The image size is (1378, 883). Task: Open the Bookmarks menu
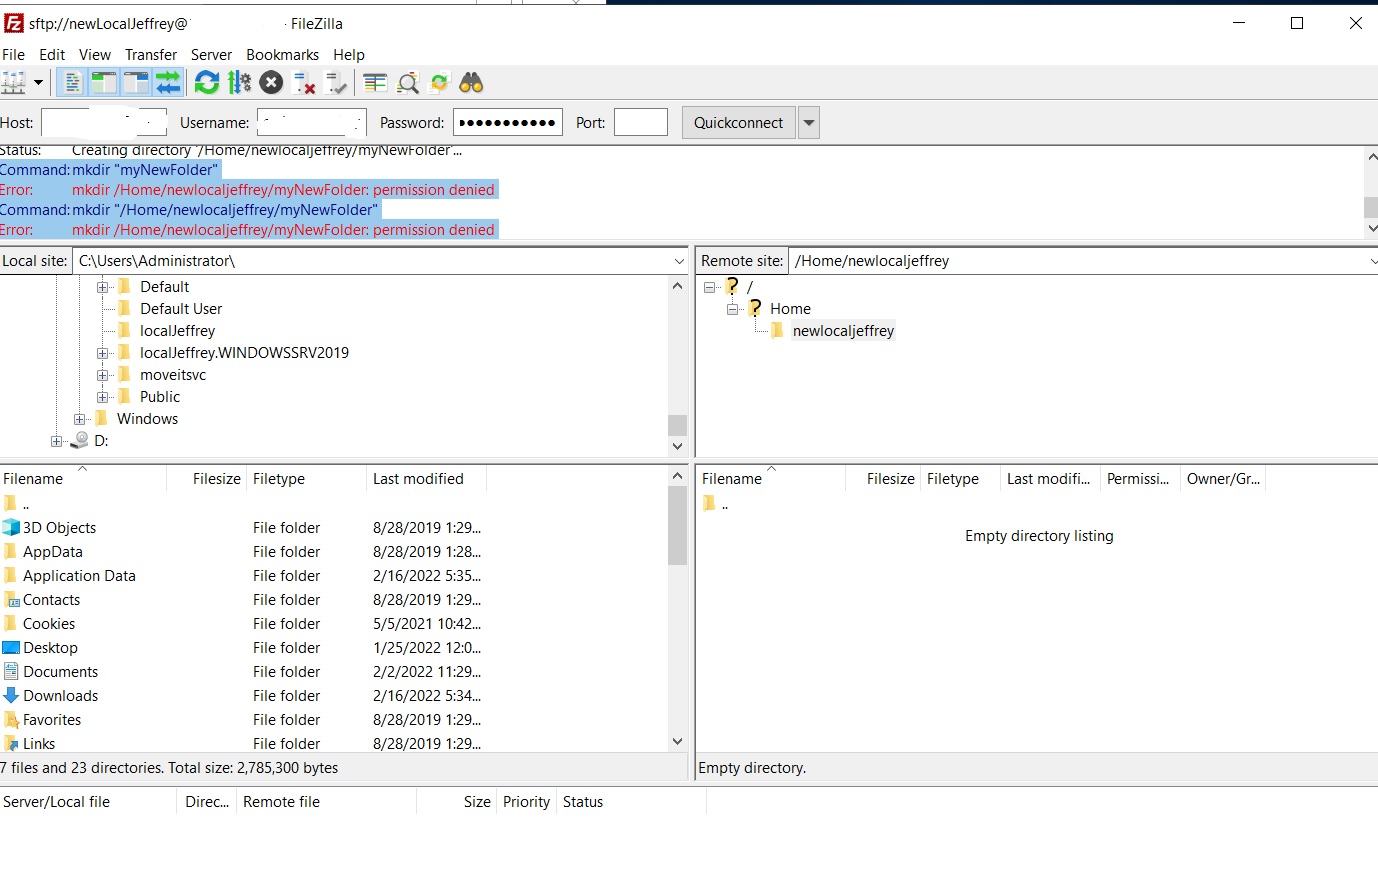click(282, 55)
